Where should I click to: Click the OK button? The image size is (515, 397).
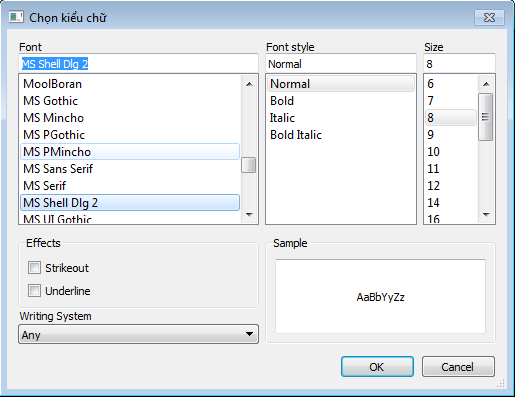tap(377, 367)
